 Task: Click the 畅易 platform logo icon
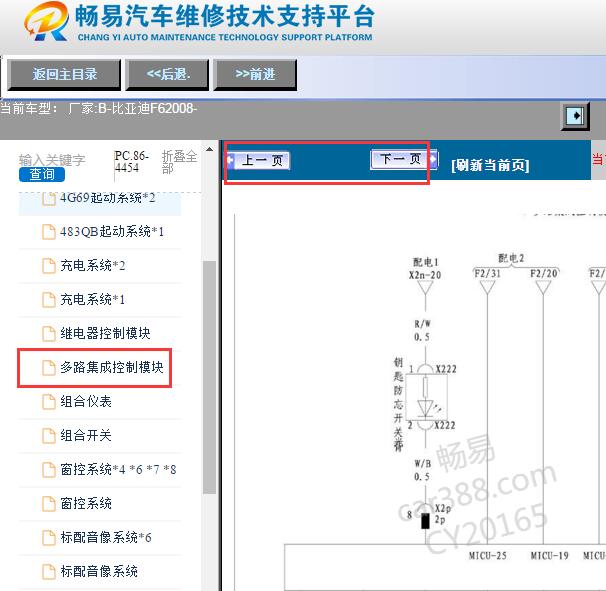point(46,21)
